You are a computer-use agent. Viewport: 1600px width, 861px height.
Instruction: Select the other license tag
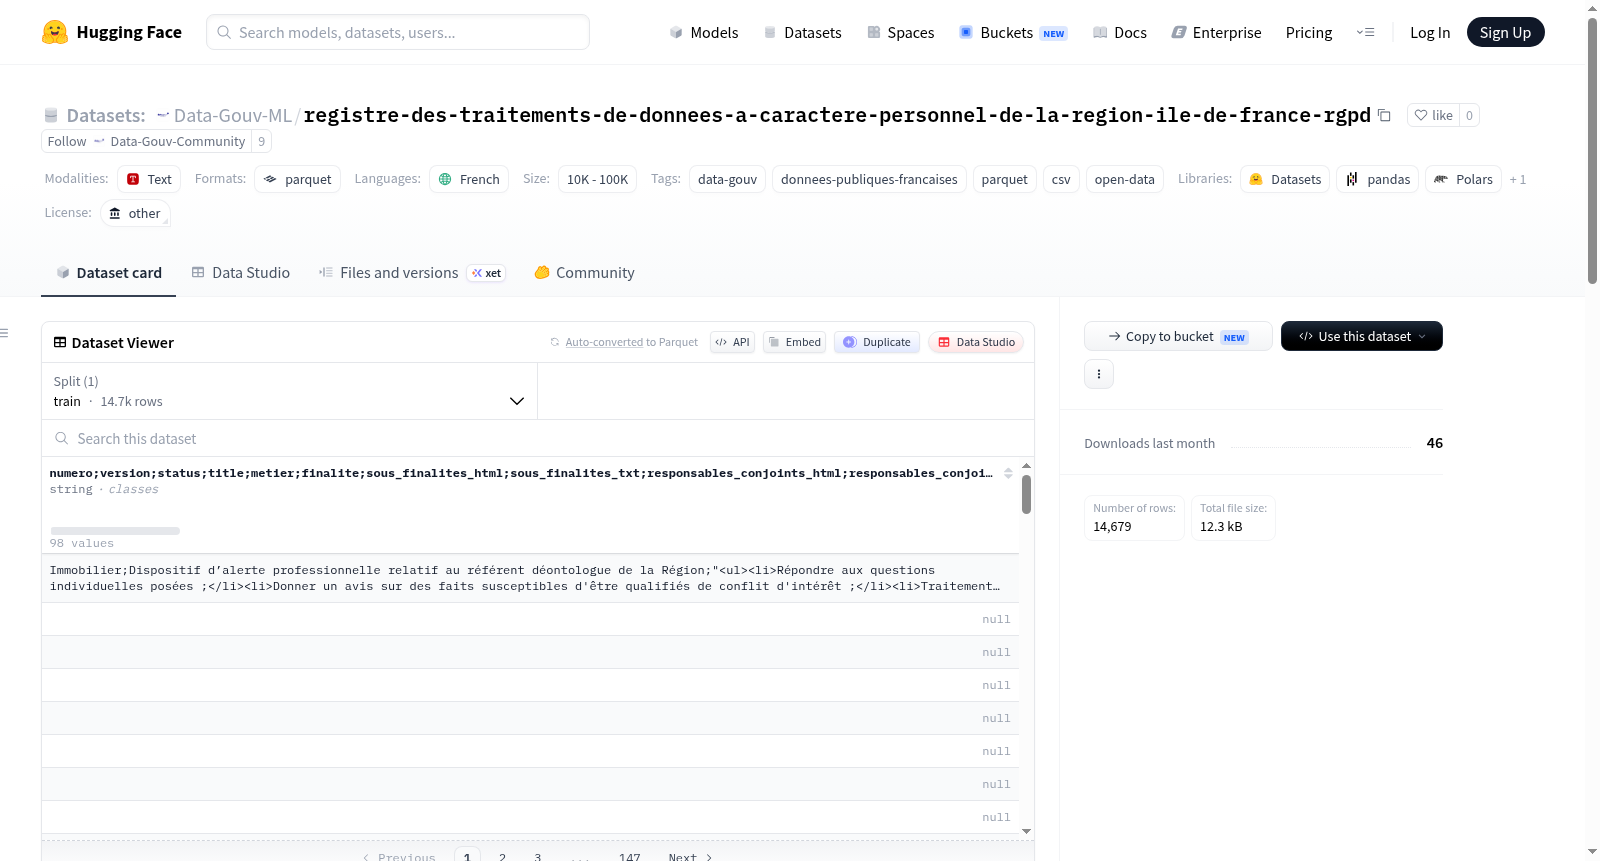135,213
